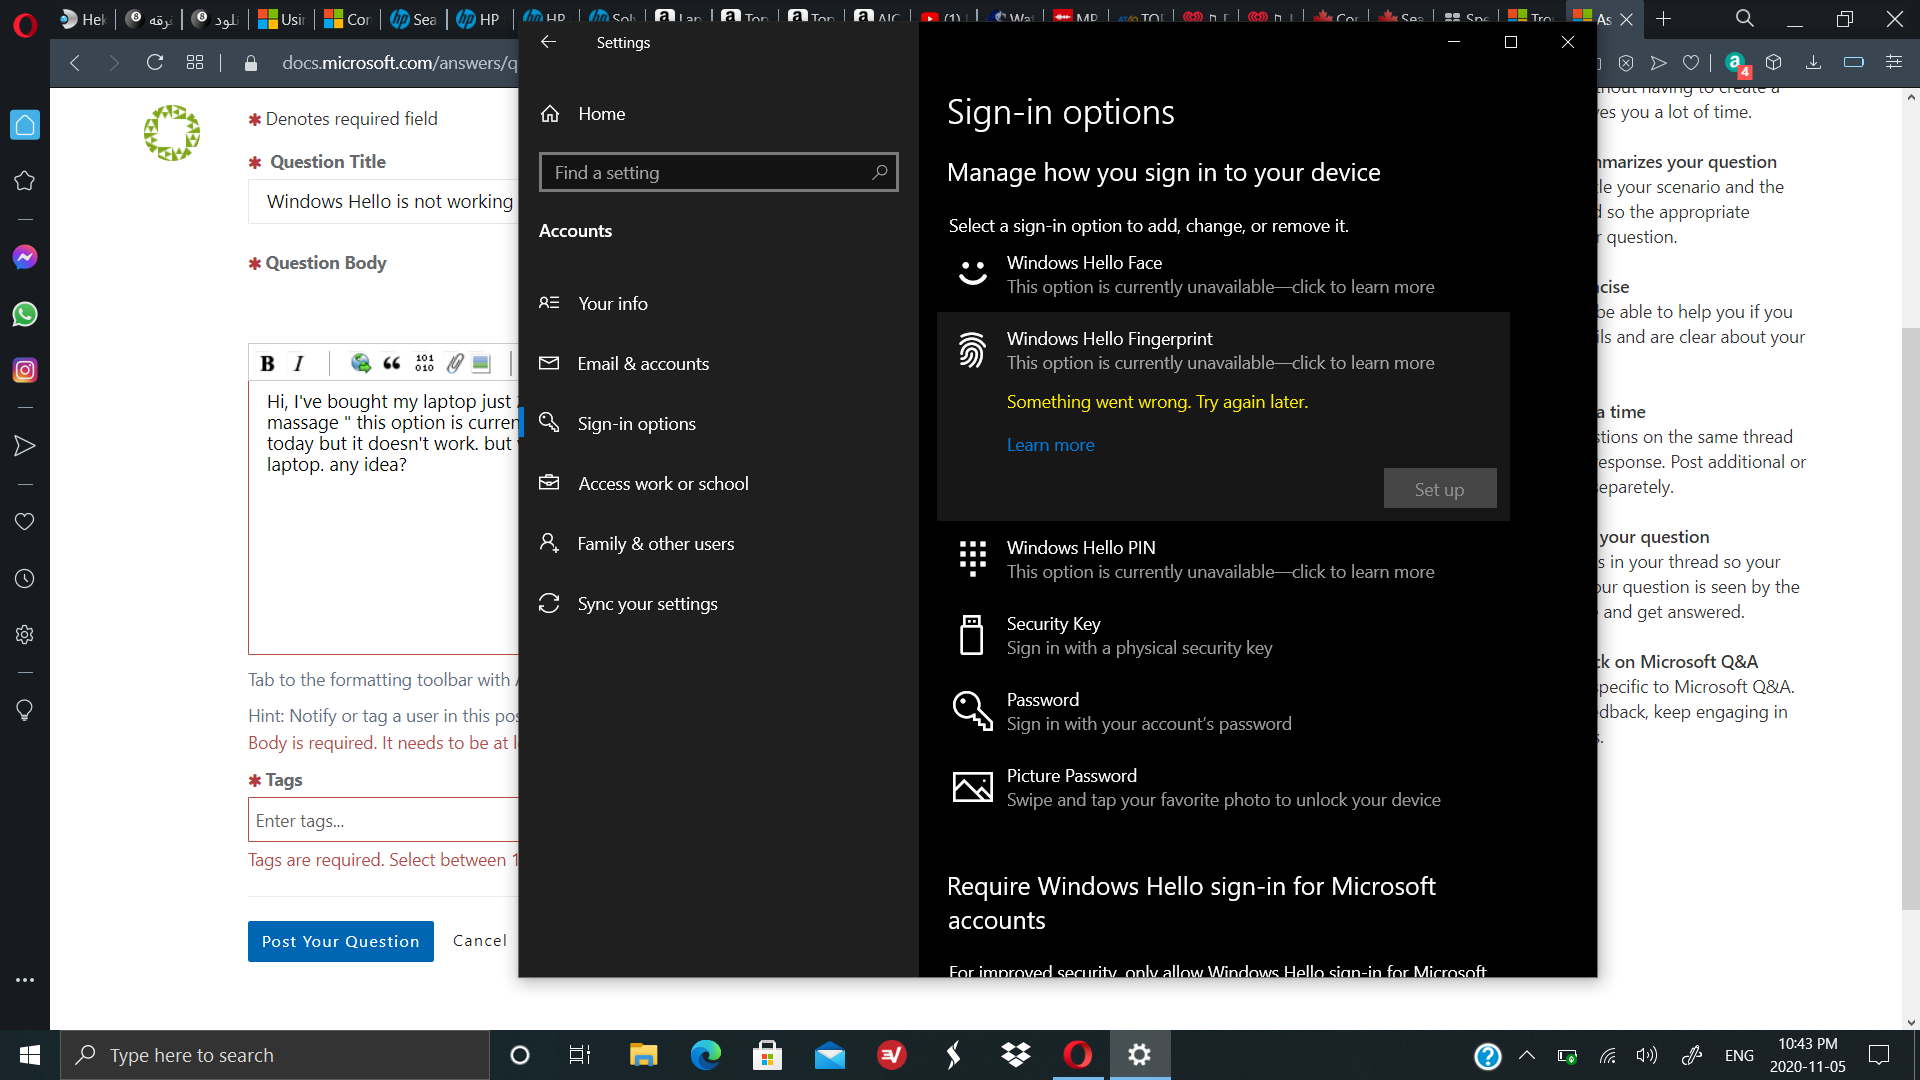This screenshot has height=1080, width=1920.
Task: Open File Explorer from the taskbar
Action: [x=643, y=1055]
